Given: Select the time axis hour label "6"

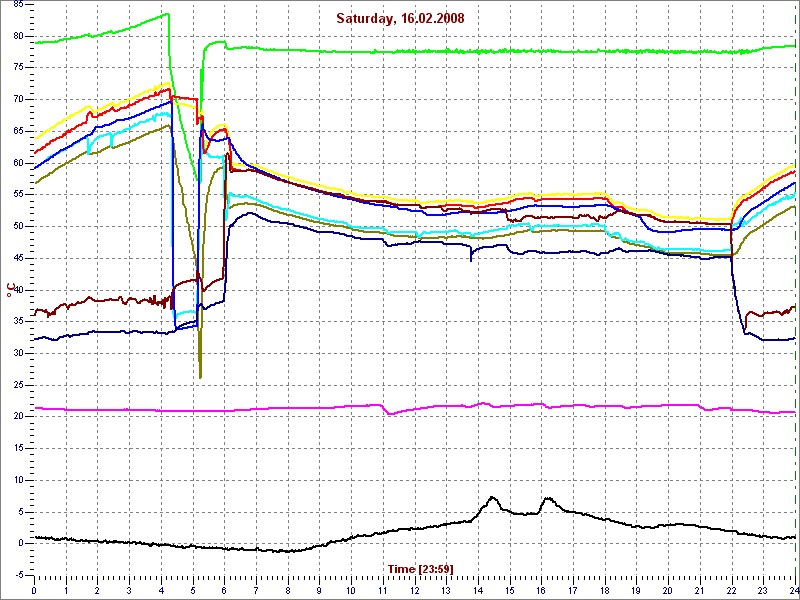Looking at the screenshot, I should click(224, 589).
